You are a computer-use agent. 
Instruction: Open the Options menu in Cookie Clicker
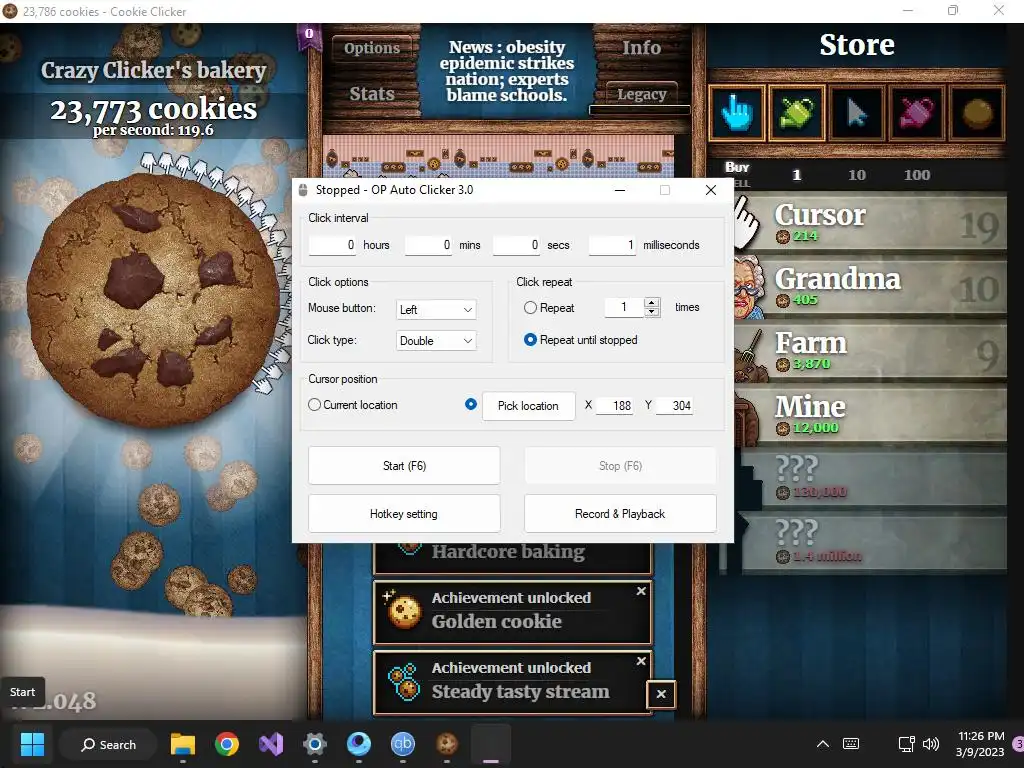tap(372, 48)
